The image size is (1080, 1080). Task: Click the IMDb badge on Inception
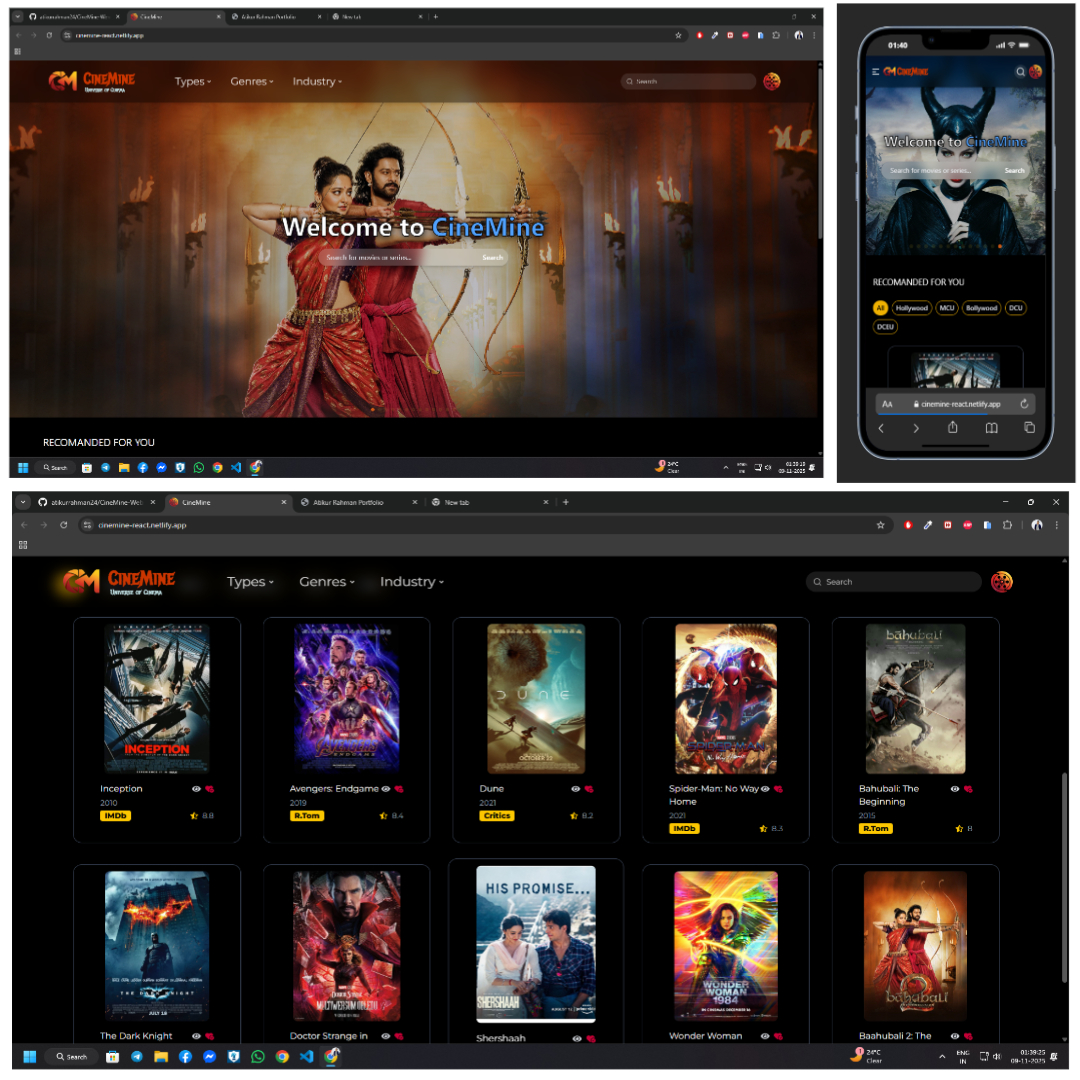pos(116,816)
